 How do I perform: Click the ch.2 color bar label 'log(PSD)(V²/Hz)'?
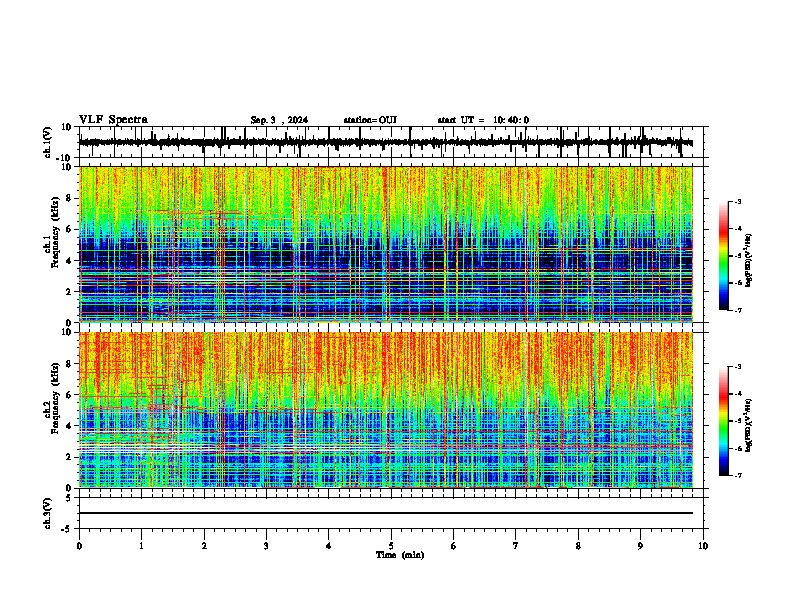tap(749, 426)
